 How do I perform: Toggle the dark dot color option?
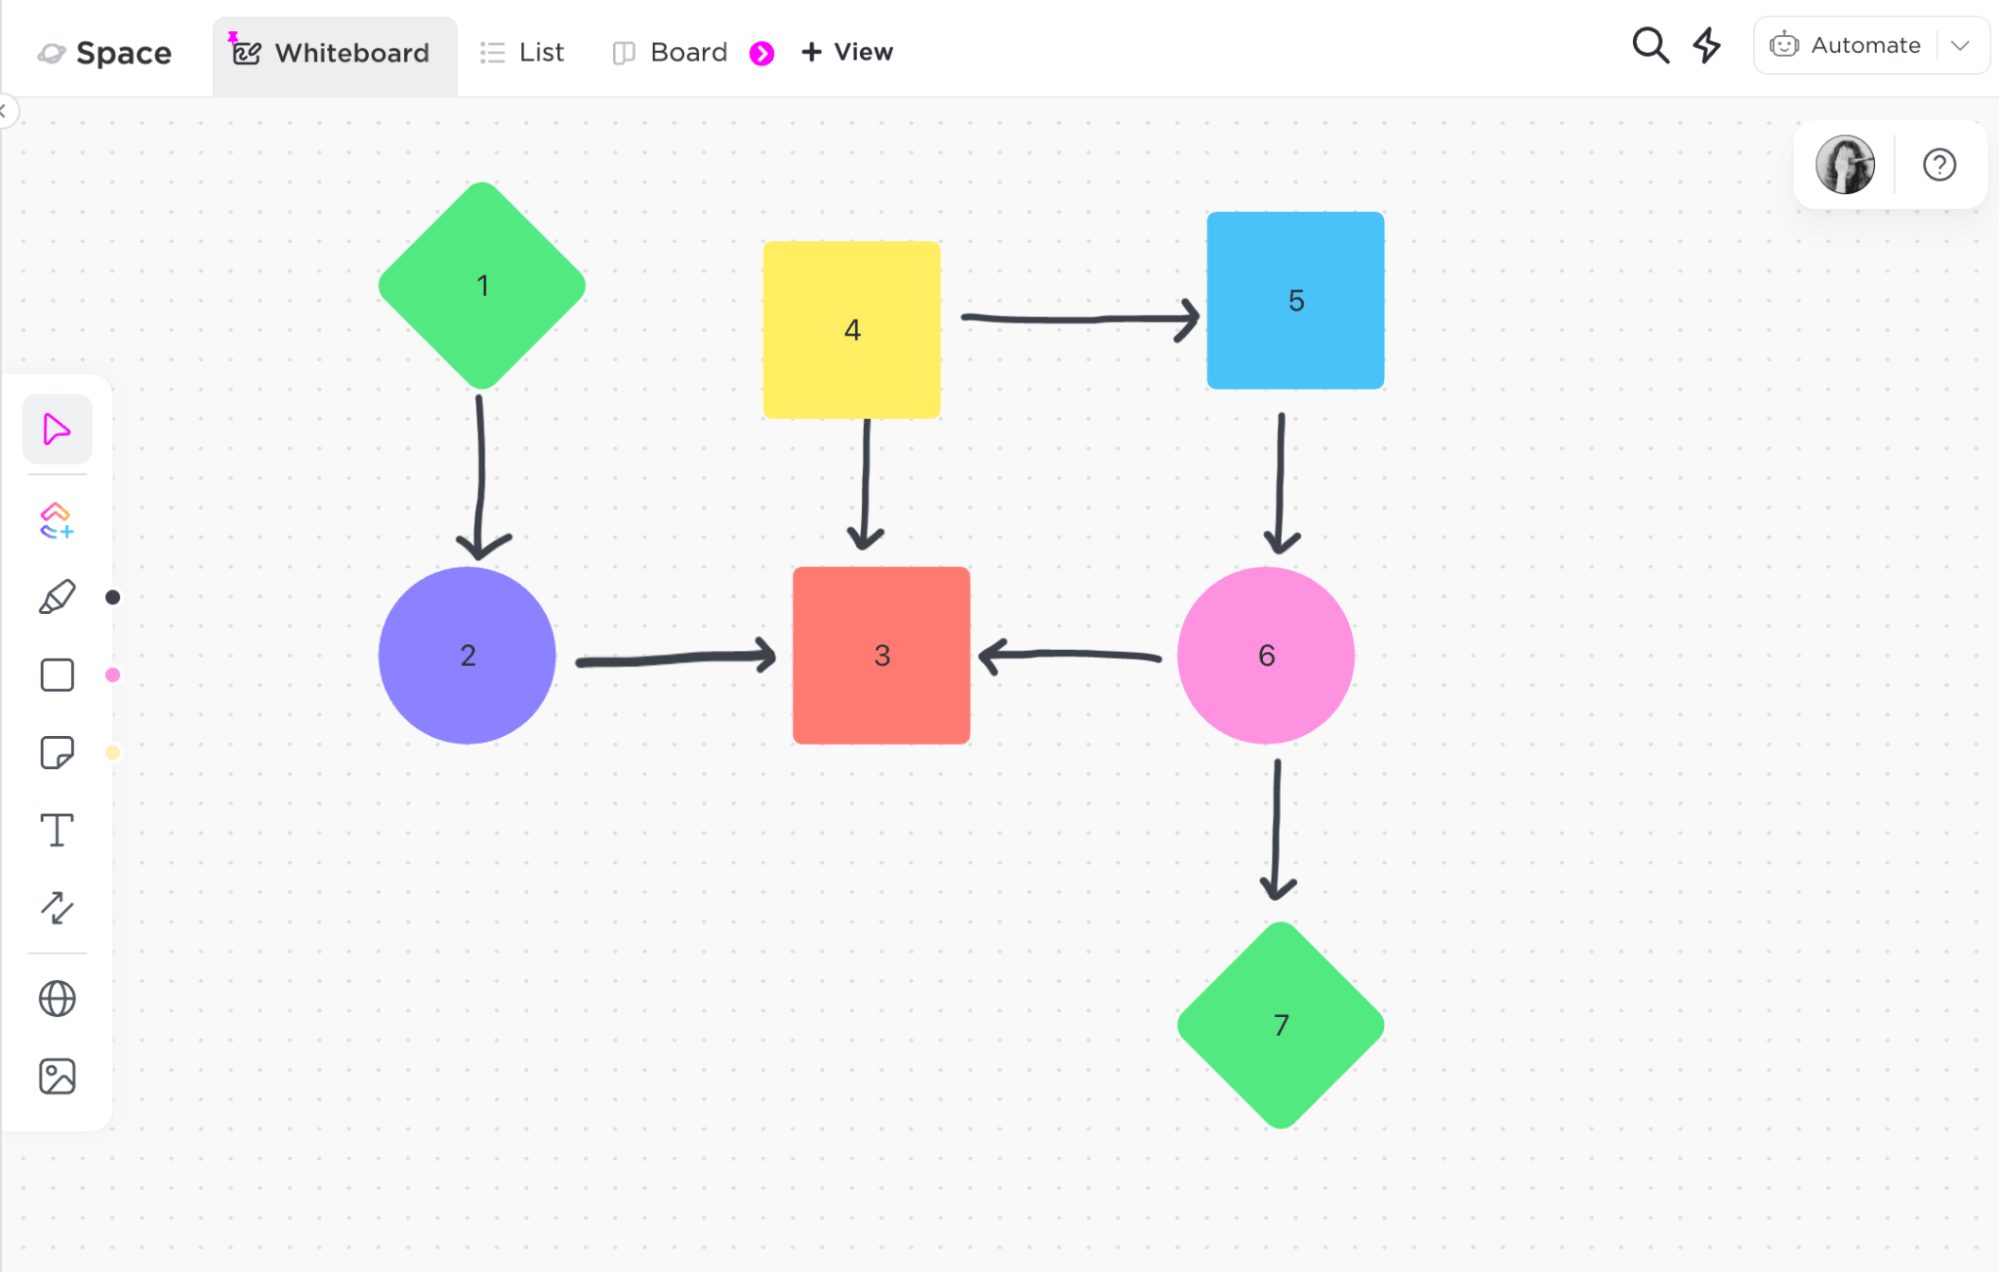click(112, 597)
